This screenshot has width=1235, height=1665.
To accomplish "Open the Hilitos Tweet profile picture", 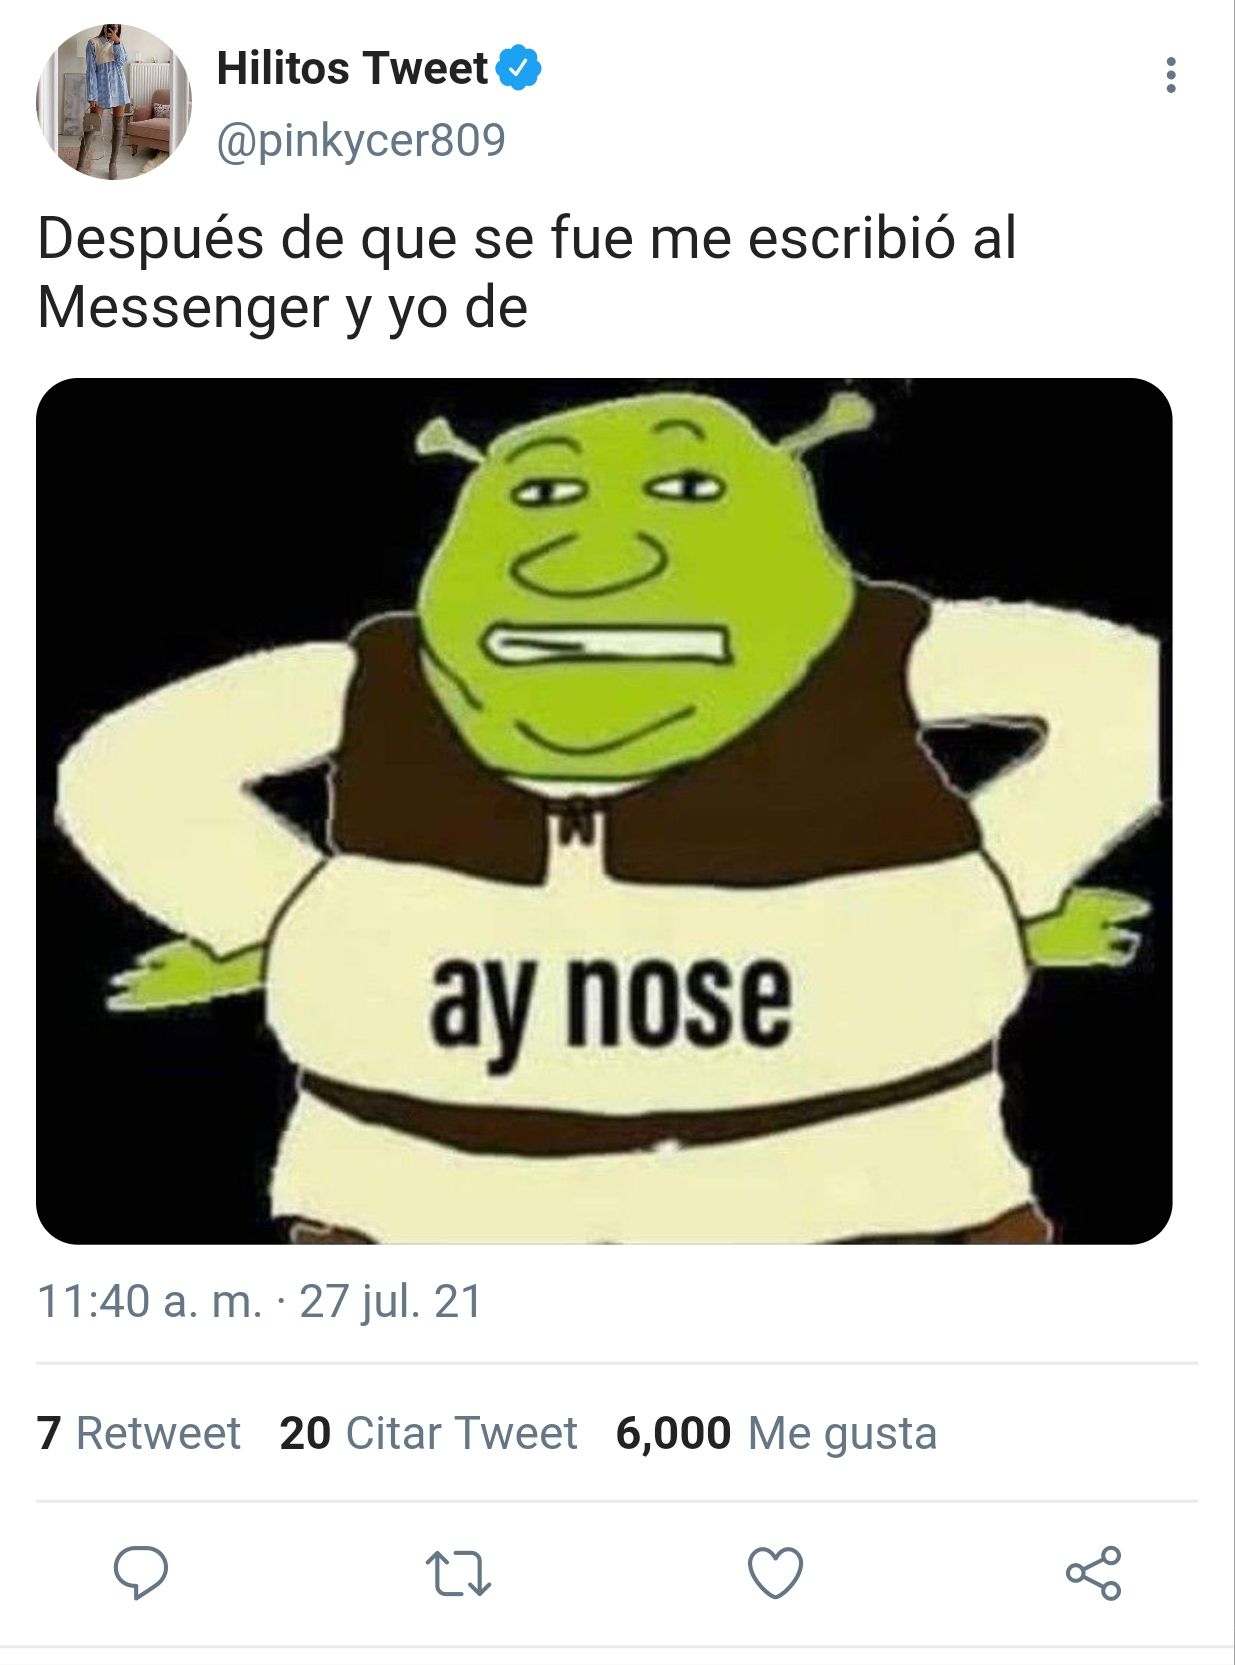I will (113, 101).
